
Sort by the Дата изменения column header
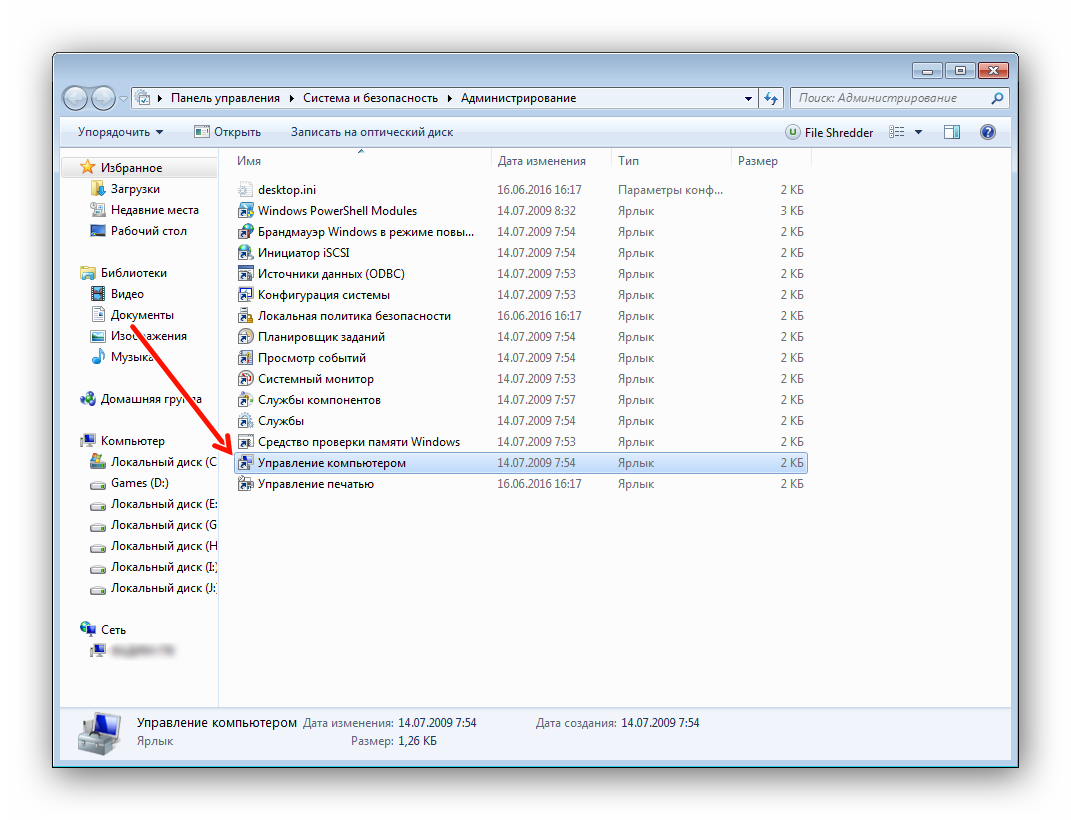click(x=541, y=161)
